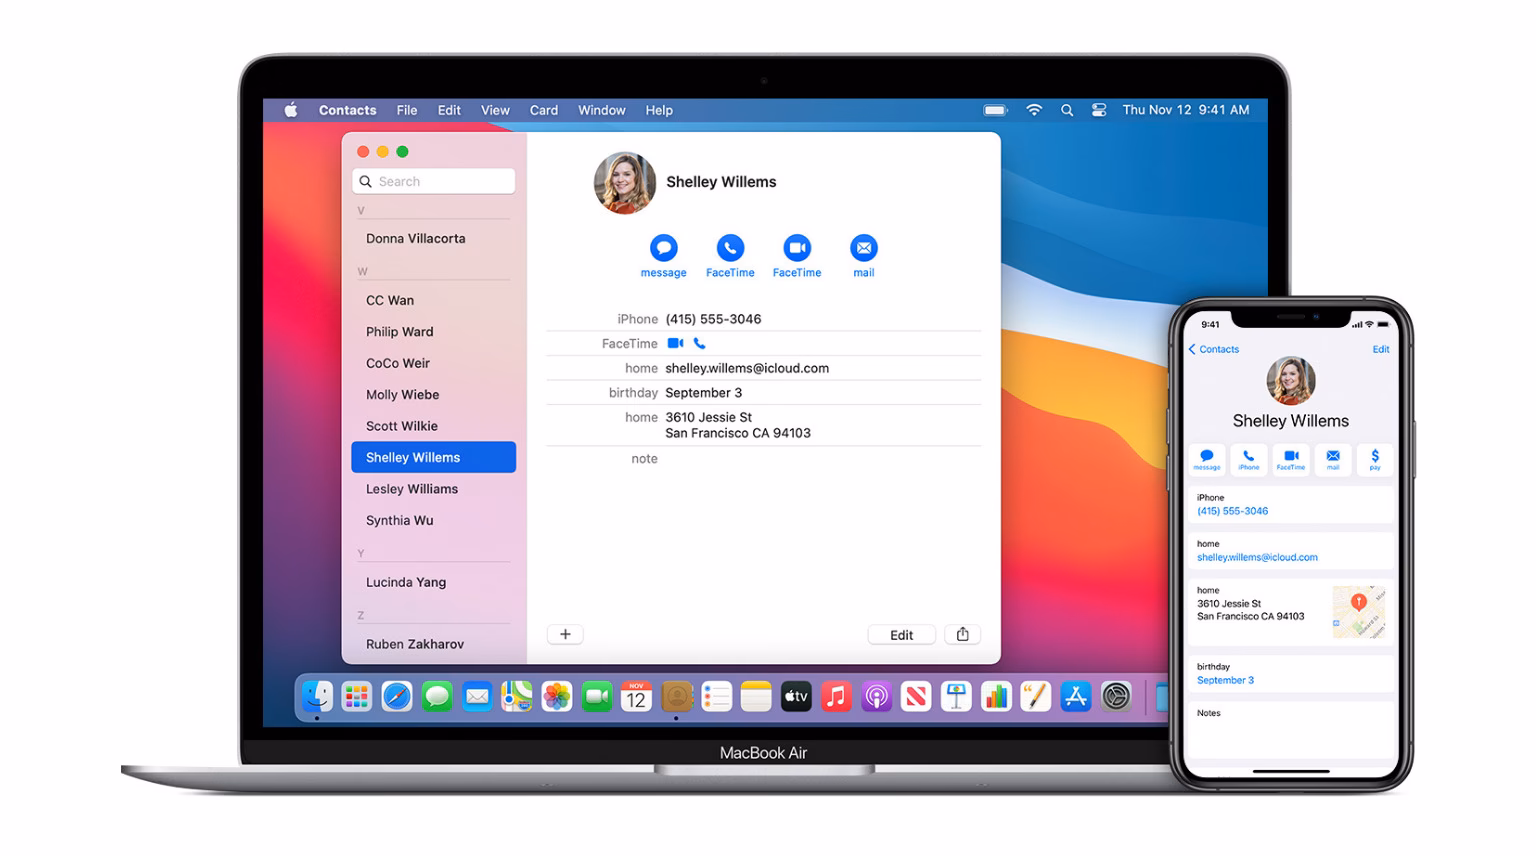
Task: Add a new contact with the plus button
Action: click(x=565, y=634)
